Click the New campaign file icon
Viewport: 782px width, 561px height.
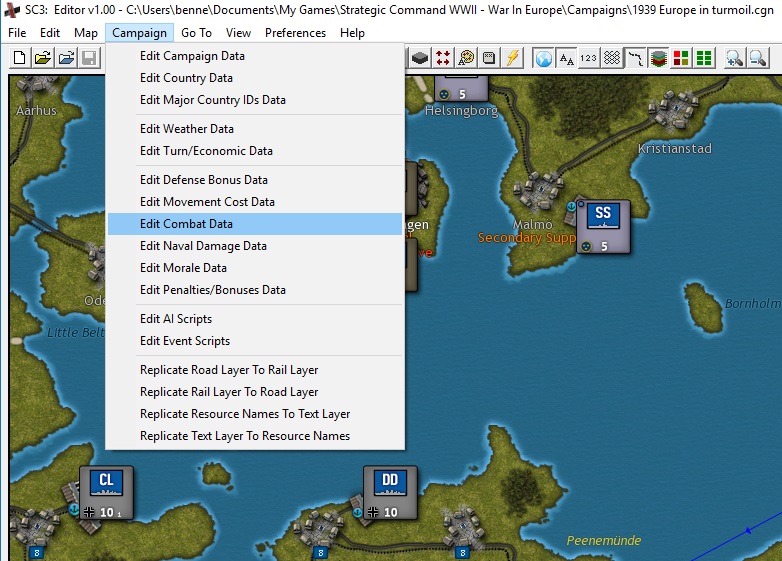(19, 58)
